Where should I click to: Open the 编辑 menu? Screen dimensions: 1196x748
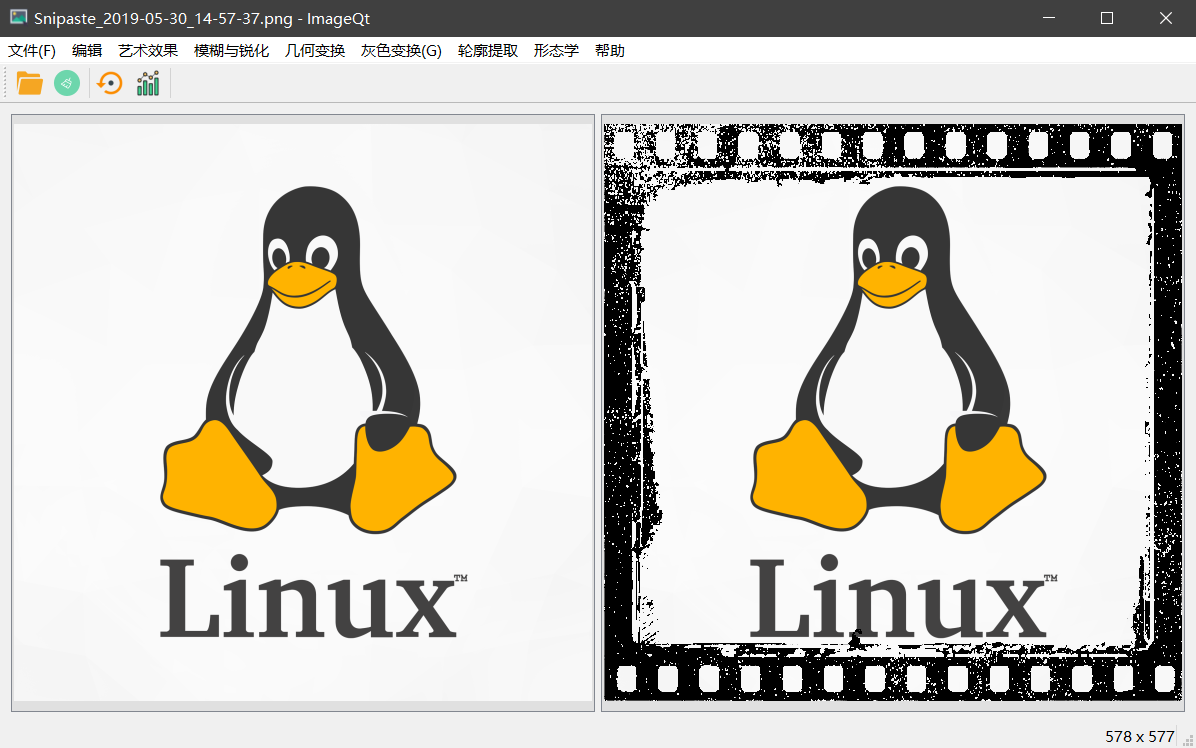point(87,50)
